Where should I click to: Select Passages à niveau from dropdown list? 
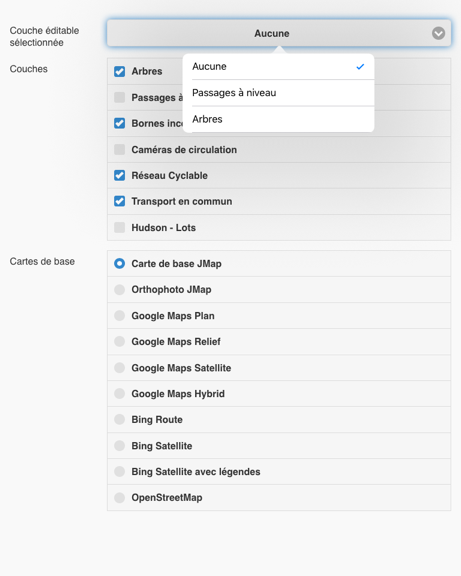click(279, 93)
